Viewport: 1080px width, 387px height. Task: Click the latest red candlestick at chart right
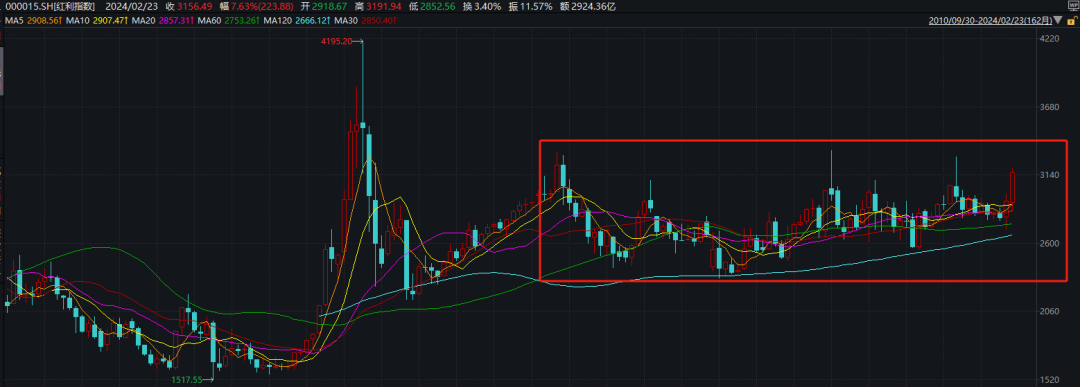coord(1012,187)
